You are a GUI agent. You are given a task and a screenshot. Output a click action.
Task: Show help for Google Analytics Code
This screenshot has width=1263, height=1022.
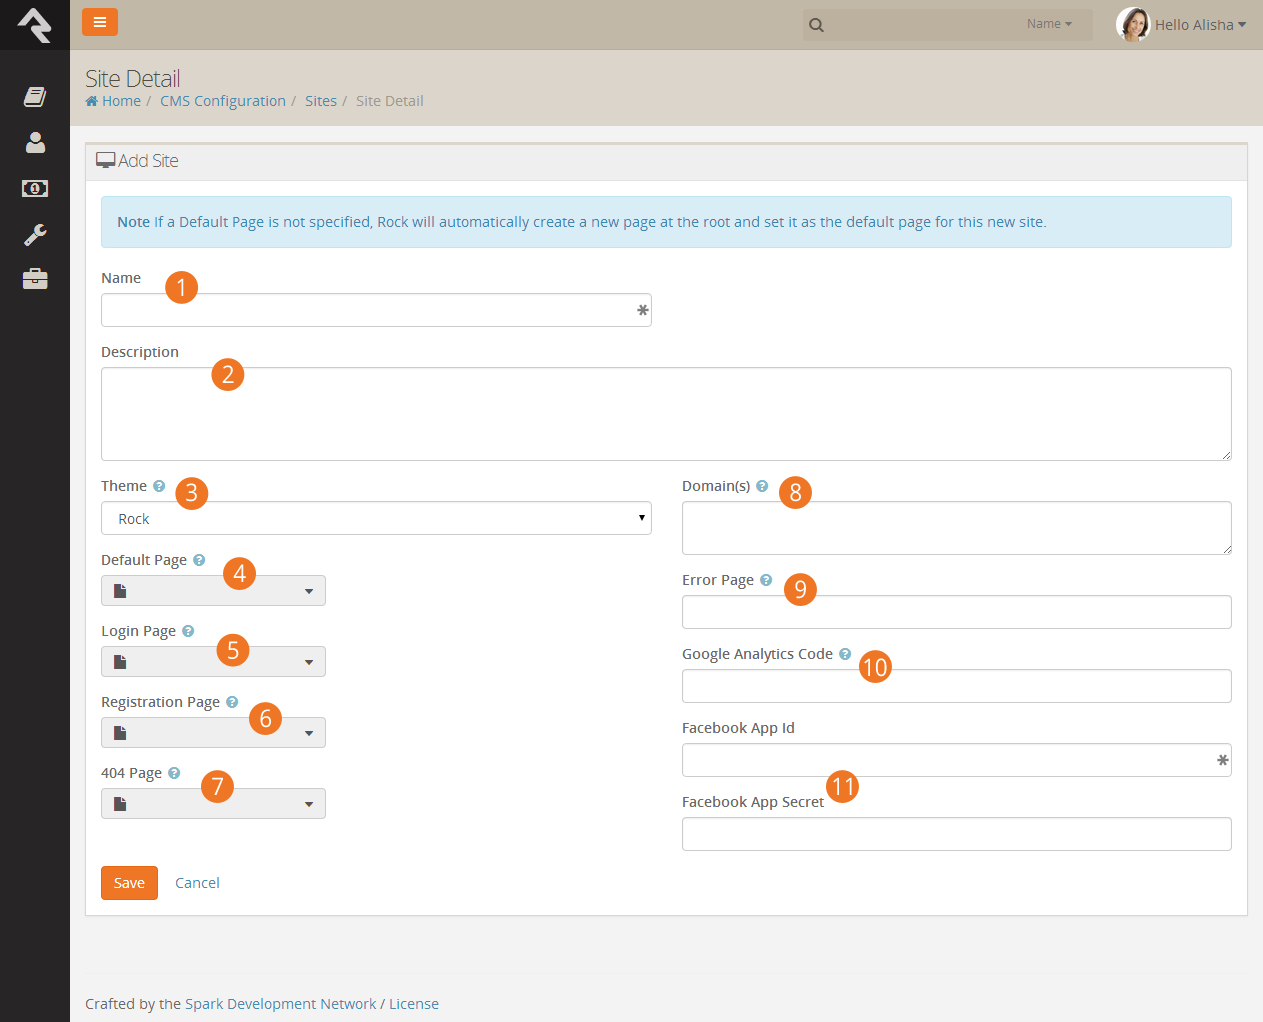point(845,654)
